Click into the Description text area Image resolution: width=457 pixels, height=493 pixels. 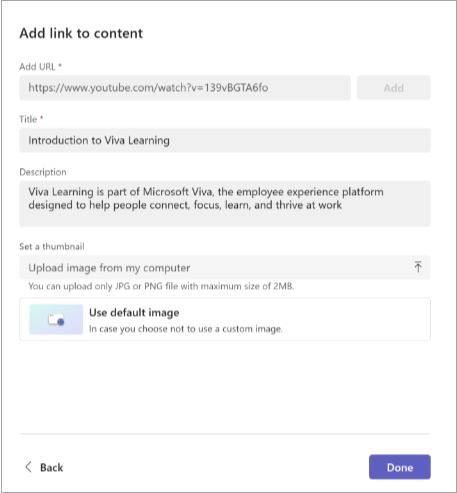tap(225, 204)
